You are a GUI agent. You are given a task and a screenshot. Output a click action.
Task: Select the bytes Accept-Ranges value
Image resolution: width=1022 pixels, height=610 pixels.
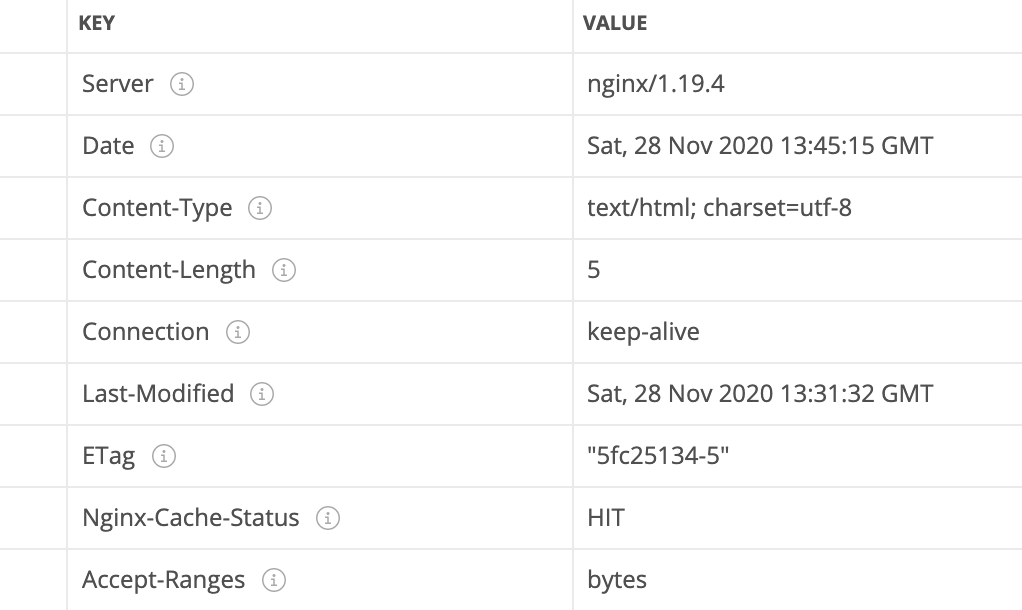point(617,580)
